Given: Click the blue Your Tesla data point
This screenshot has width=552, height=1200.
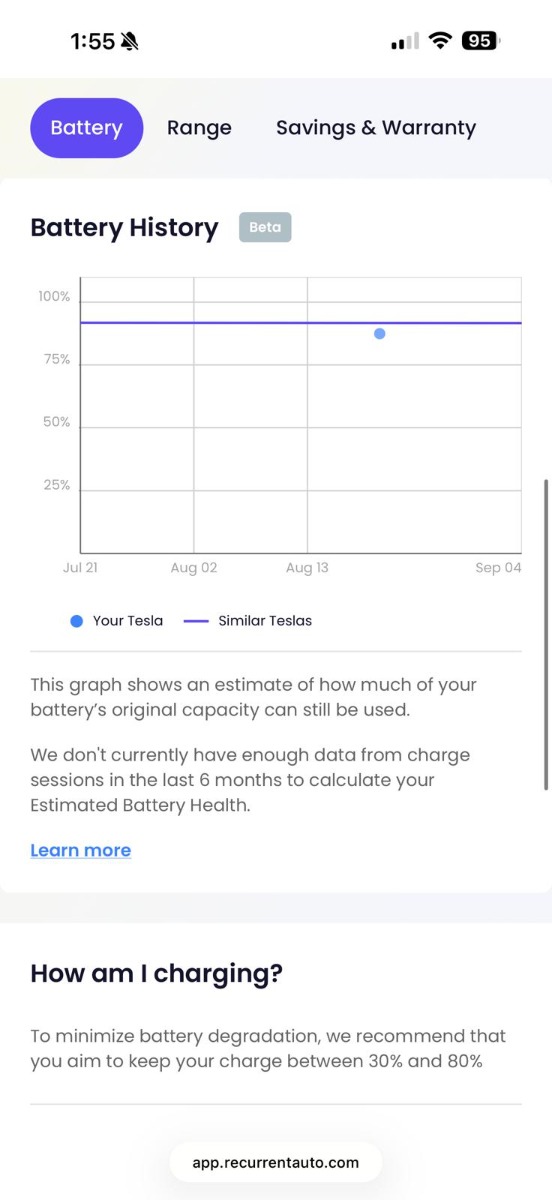Looking at the screenshot, I should tap(380, 333).
